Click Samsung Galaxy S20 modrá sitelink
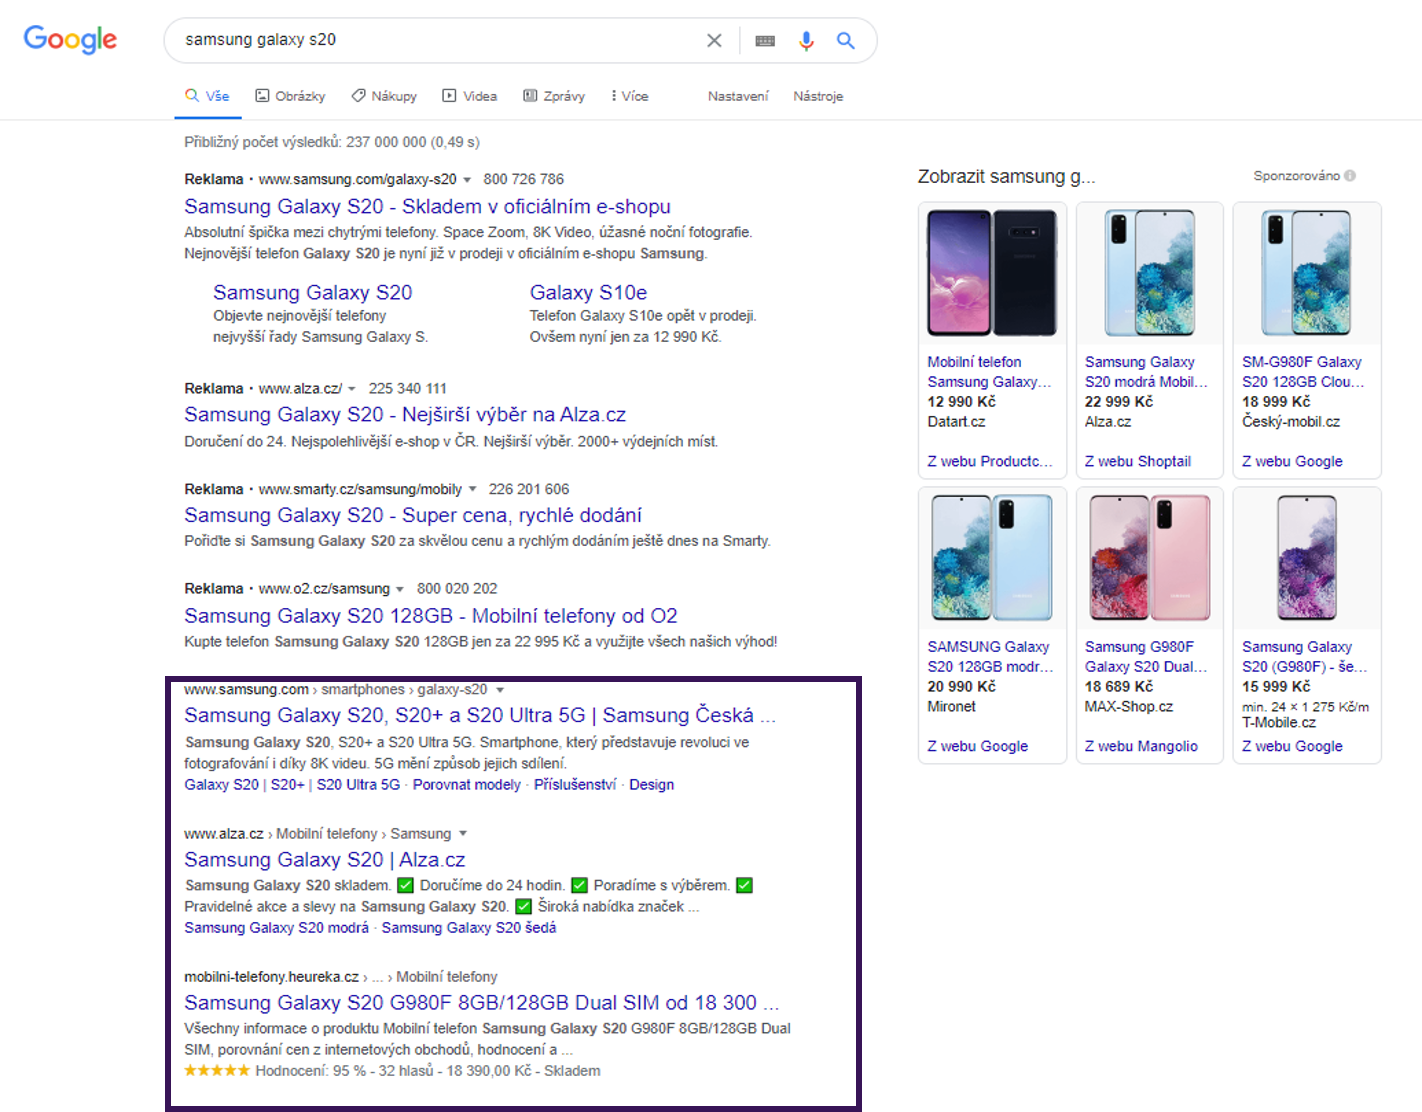1422x1112 pixels. point(276,928)
